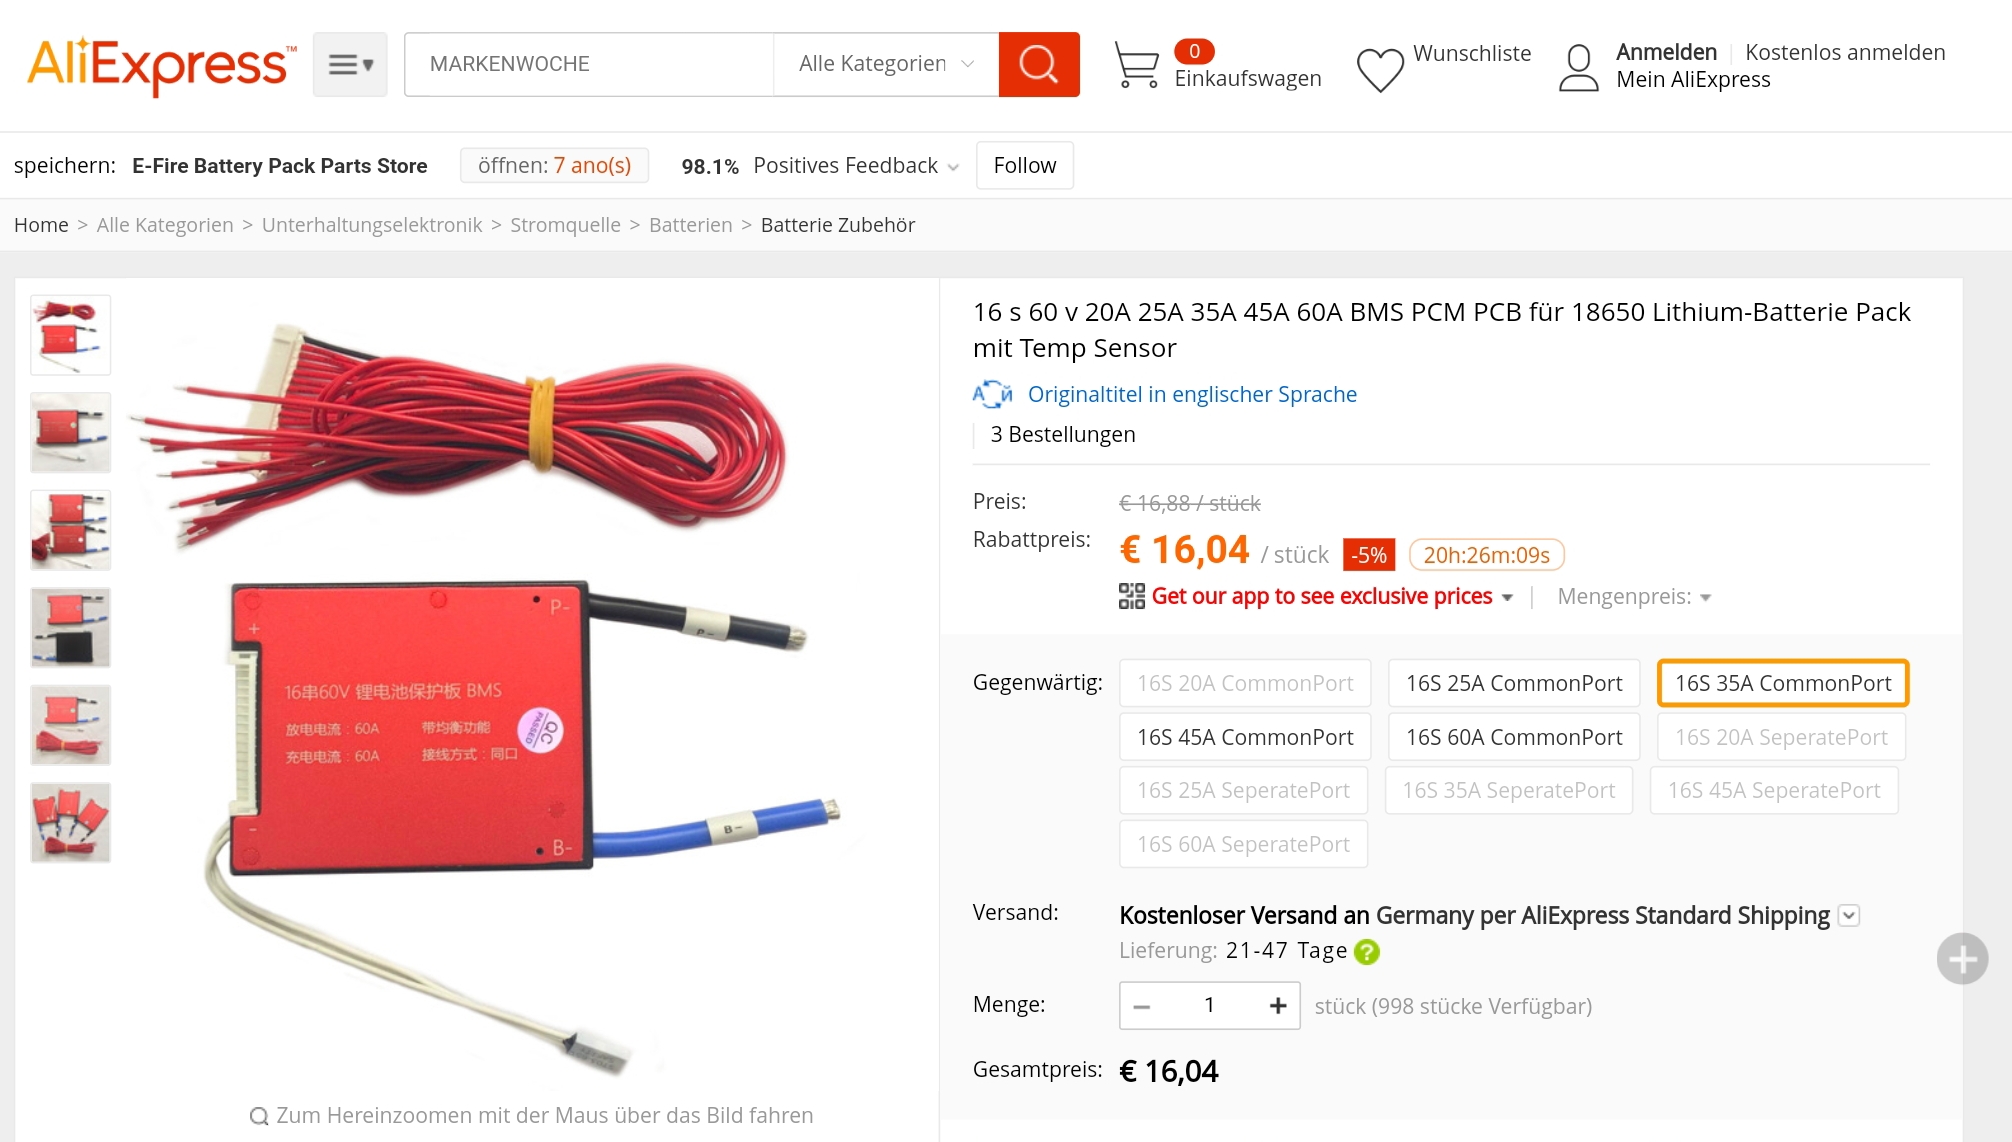Select the 16S 25A CommonPort option
The height and width of the screenshot is (1142, 2012).
click(1514, 683)
